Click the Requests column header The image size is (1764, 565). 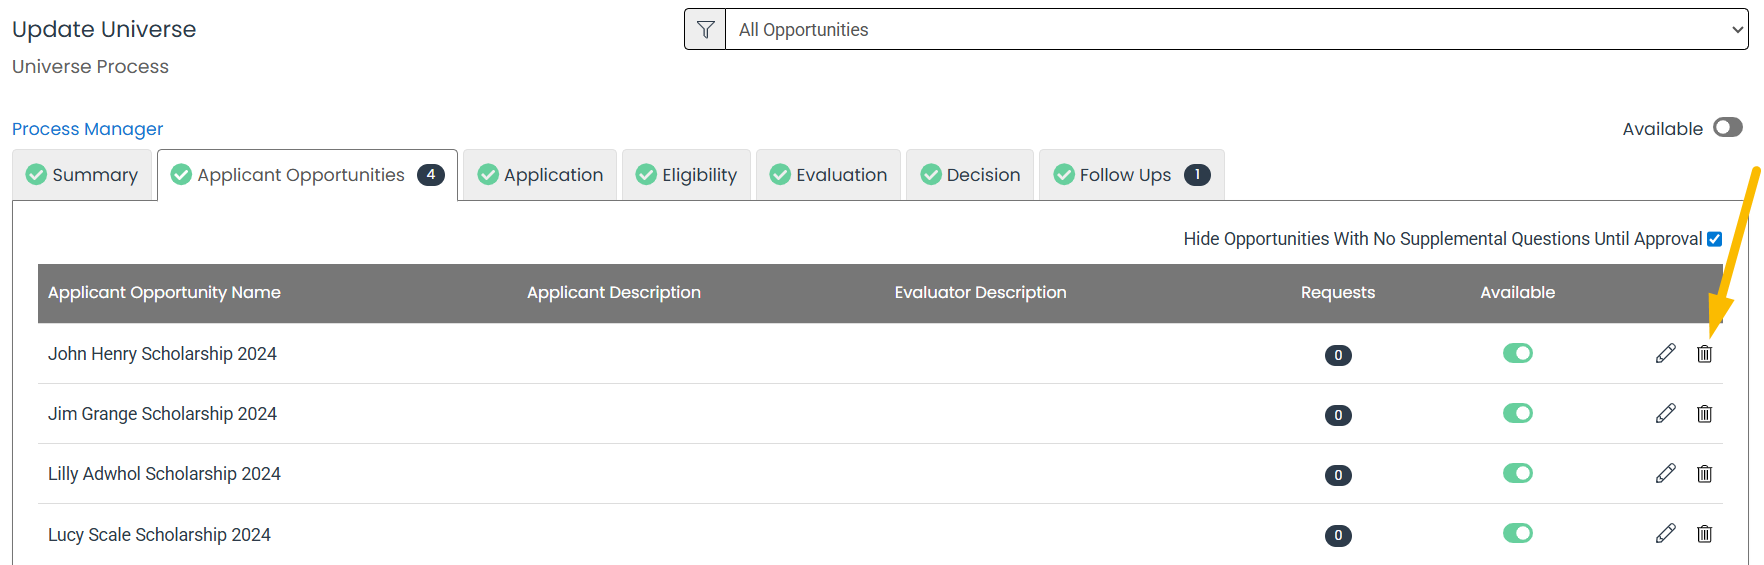click(x=1338, y=293)
